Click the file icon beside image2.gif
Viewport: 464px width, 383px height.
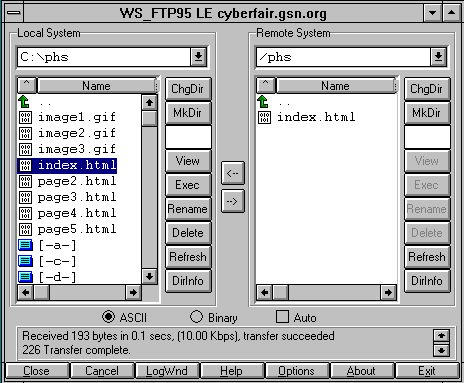(x=26, y=133)
